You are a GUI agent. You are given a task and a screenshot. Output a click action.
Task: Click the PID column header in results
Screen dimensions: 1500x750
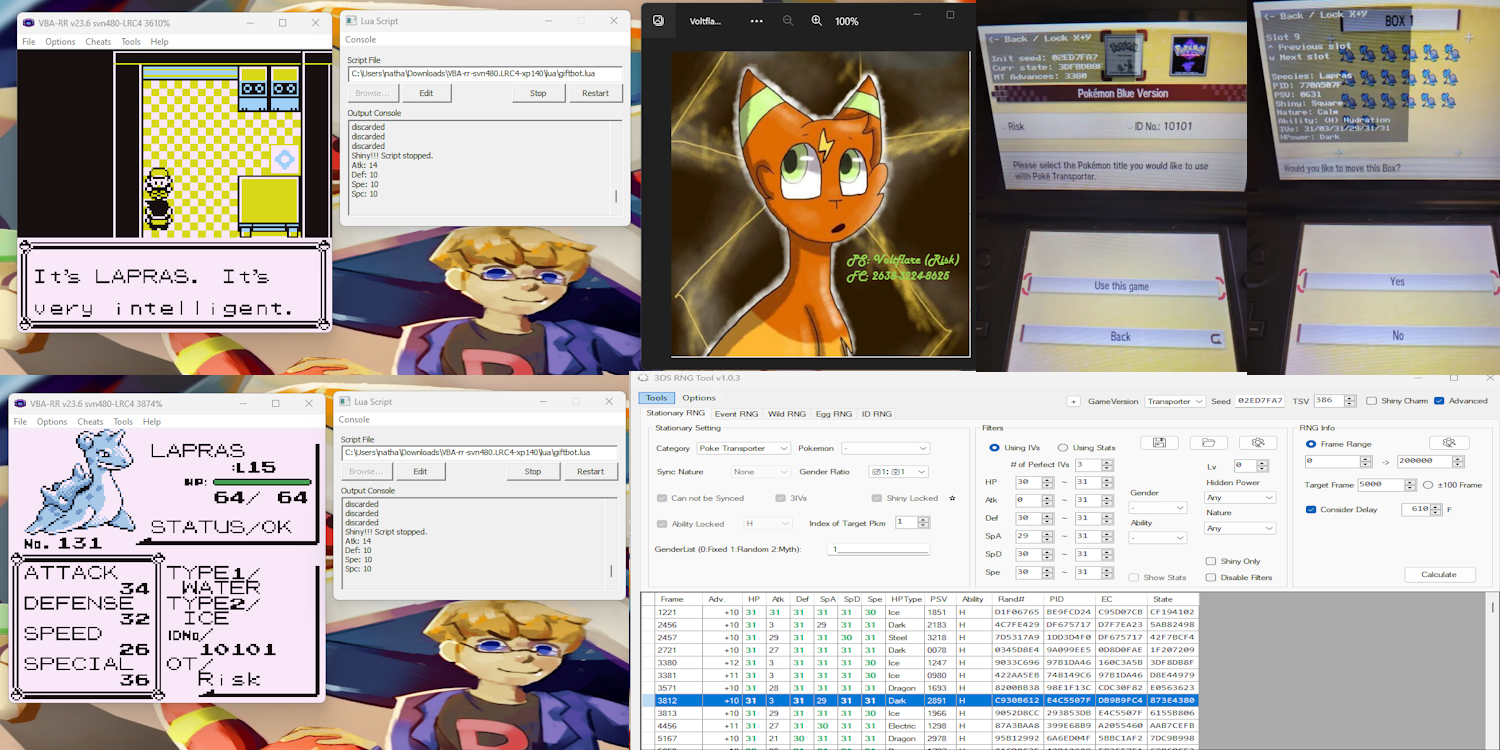(1069, 599)
